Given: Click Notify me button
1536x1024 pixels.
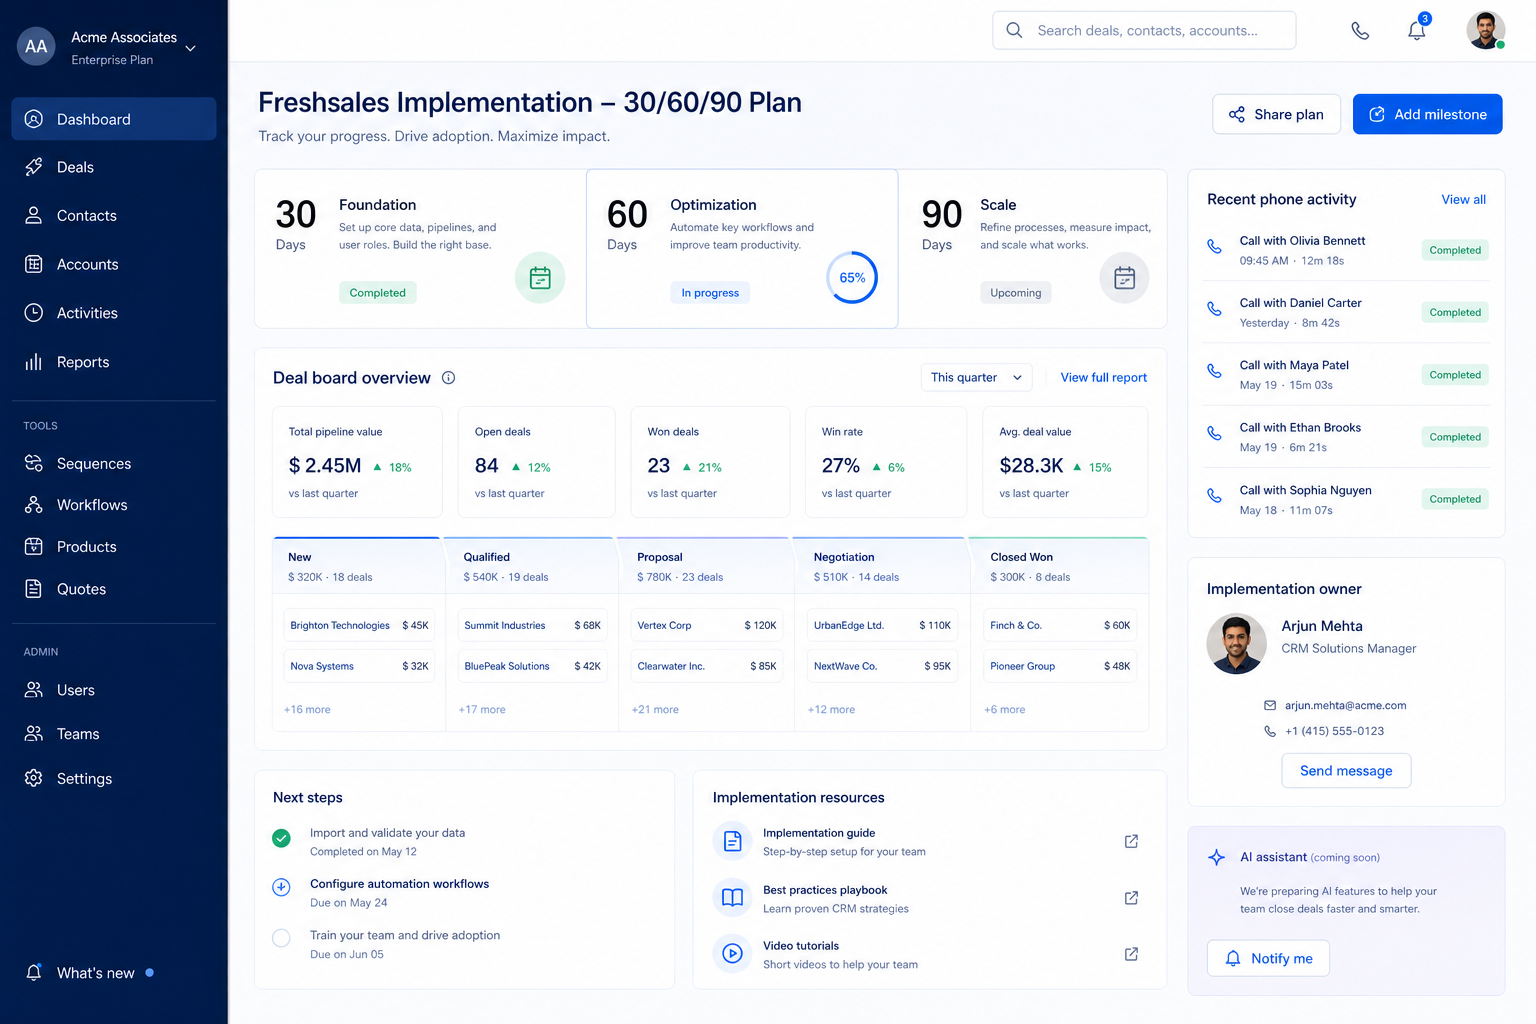Looking at the screenshot, I should 1268,958.
